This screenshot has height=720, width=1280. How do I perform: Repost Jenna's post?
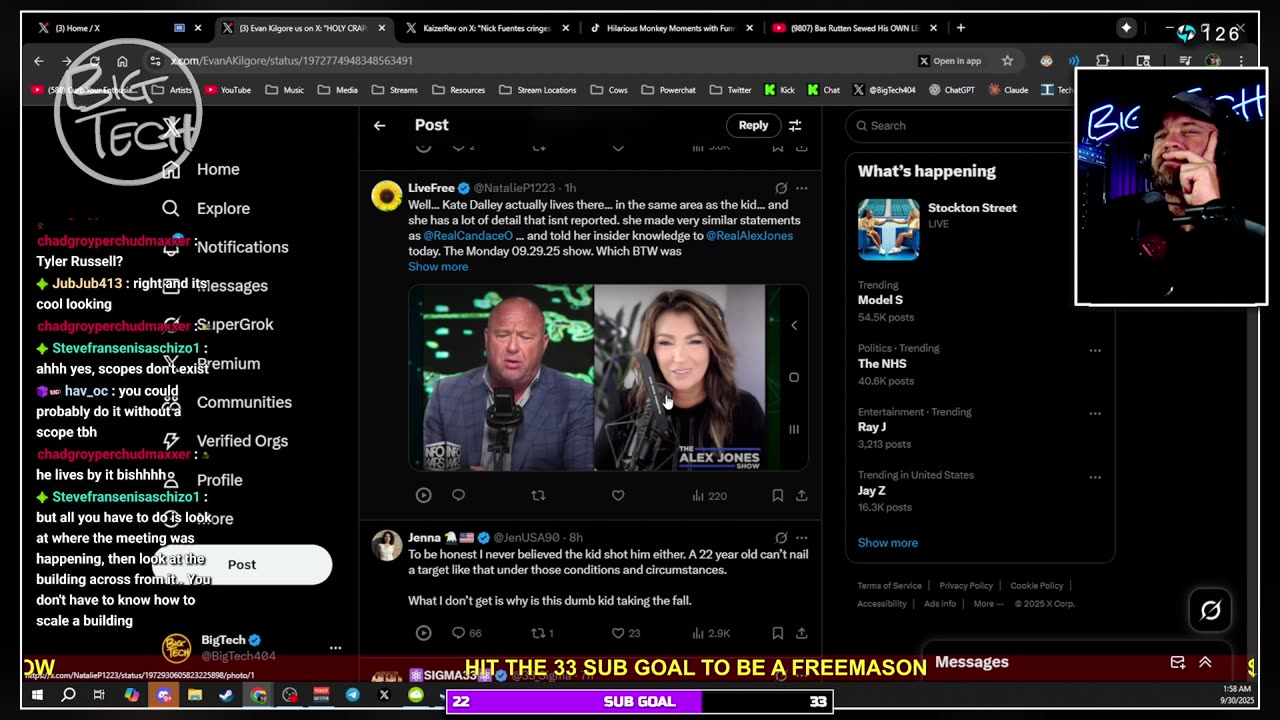point(542,633)
